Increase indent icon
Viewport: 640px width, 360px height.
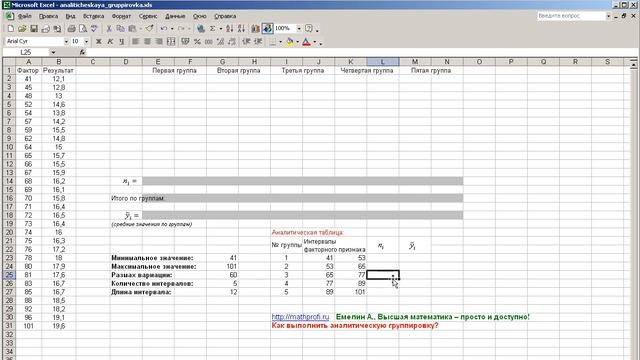pos(258,42)
